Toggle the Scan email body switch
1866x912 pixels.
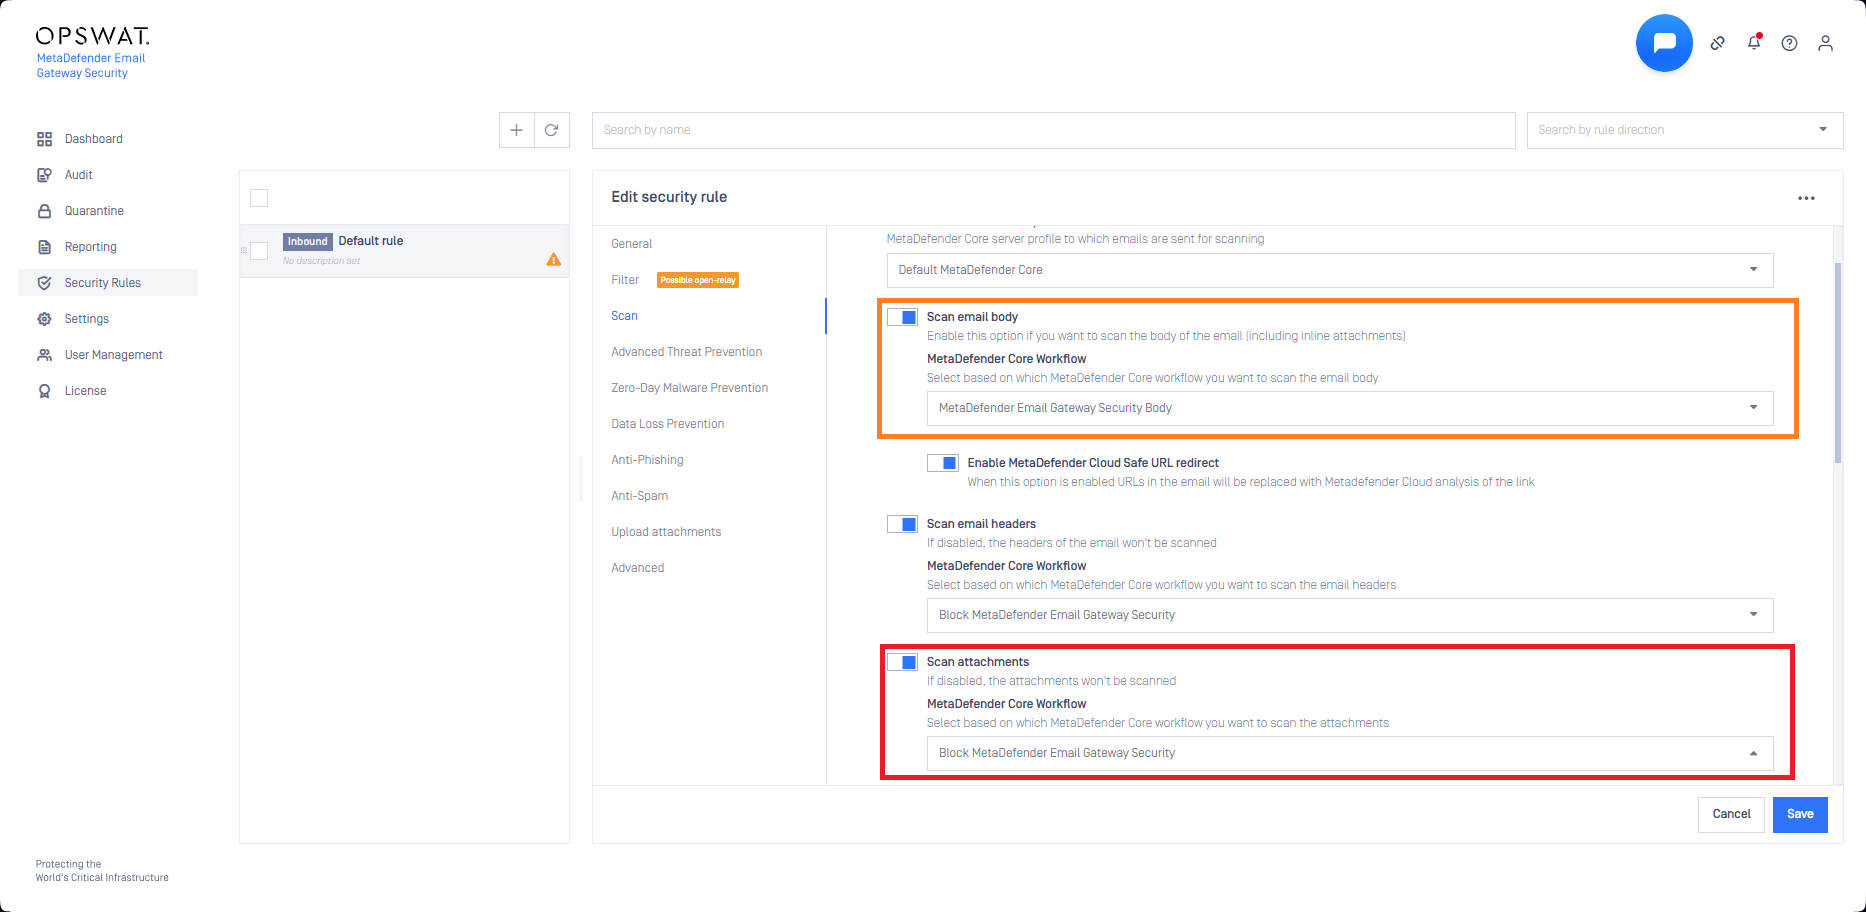click(902, 317)
